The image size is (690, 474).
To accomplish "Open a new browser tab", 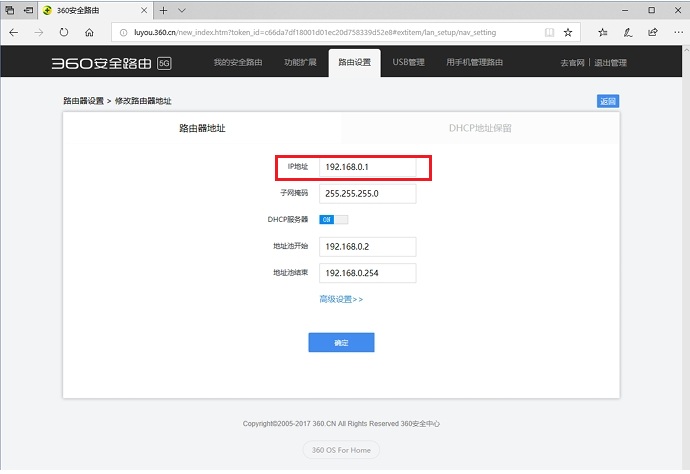I will [163, 9].
